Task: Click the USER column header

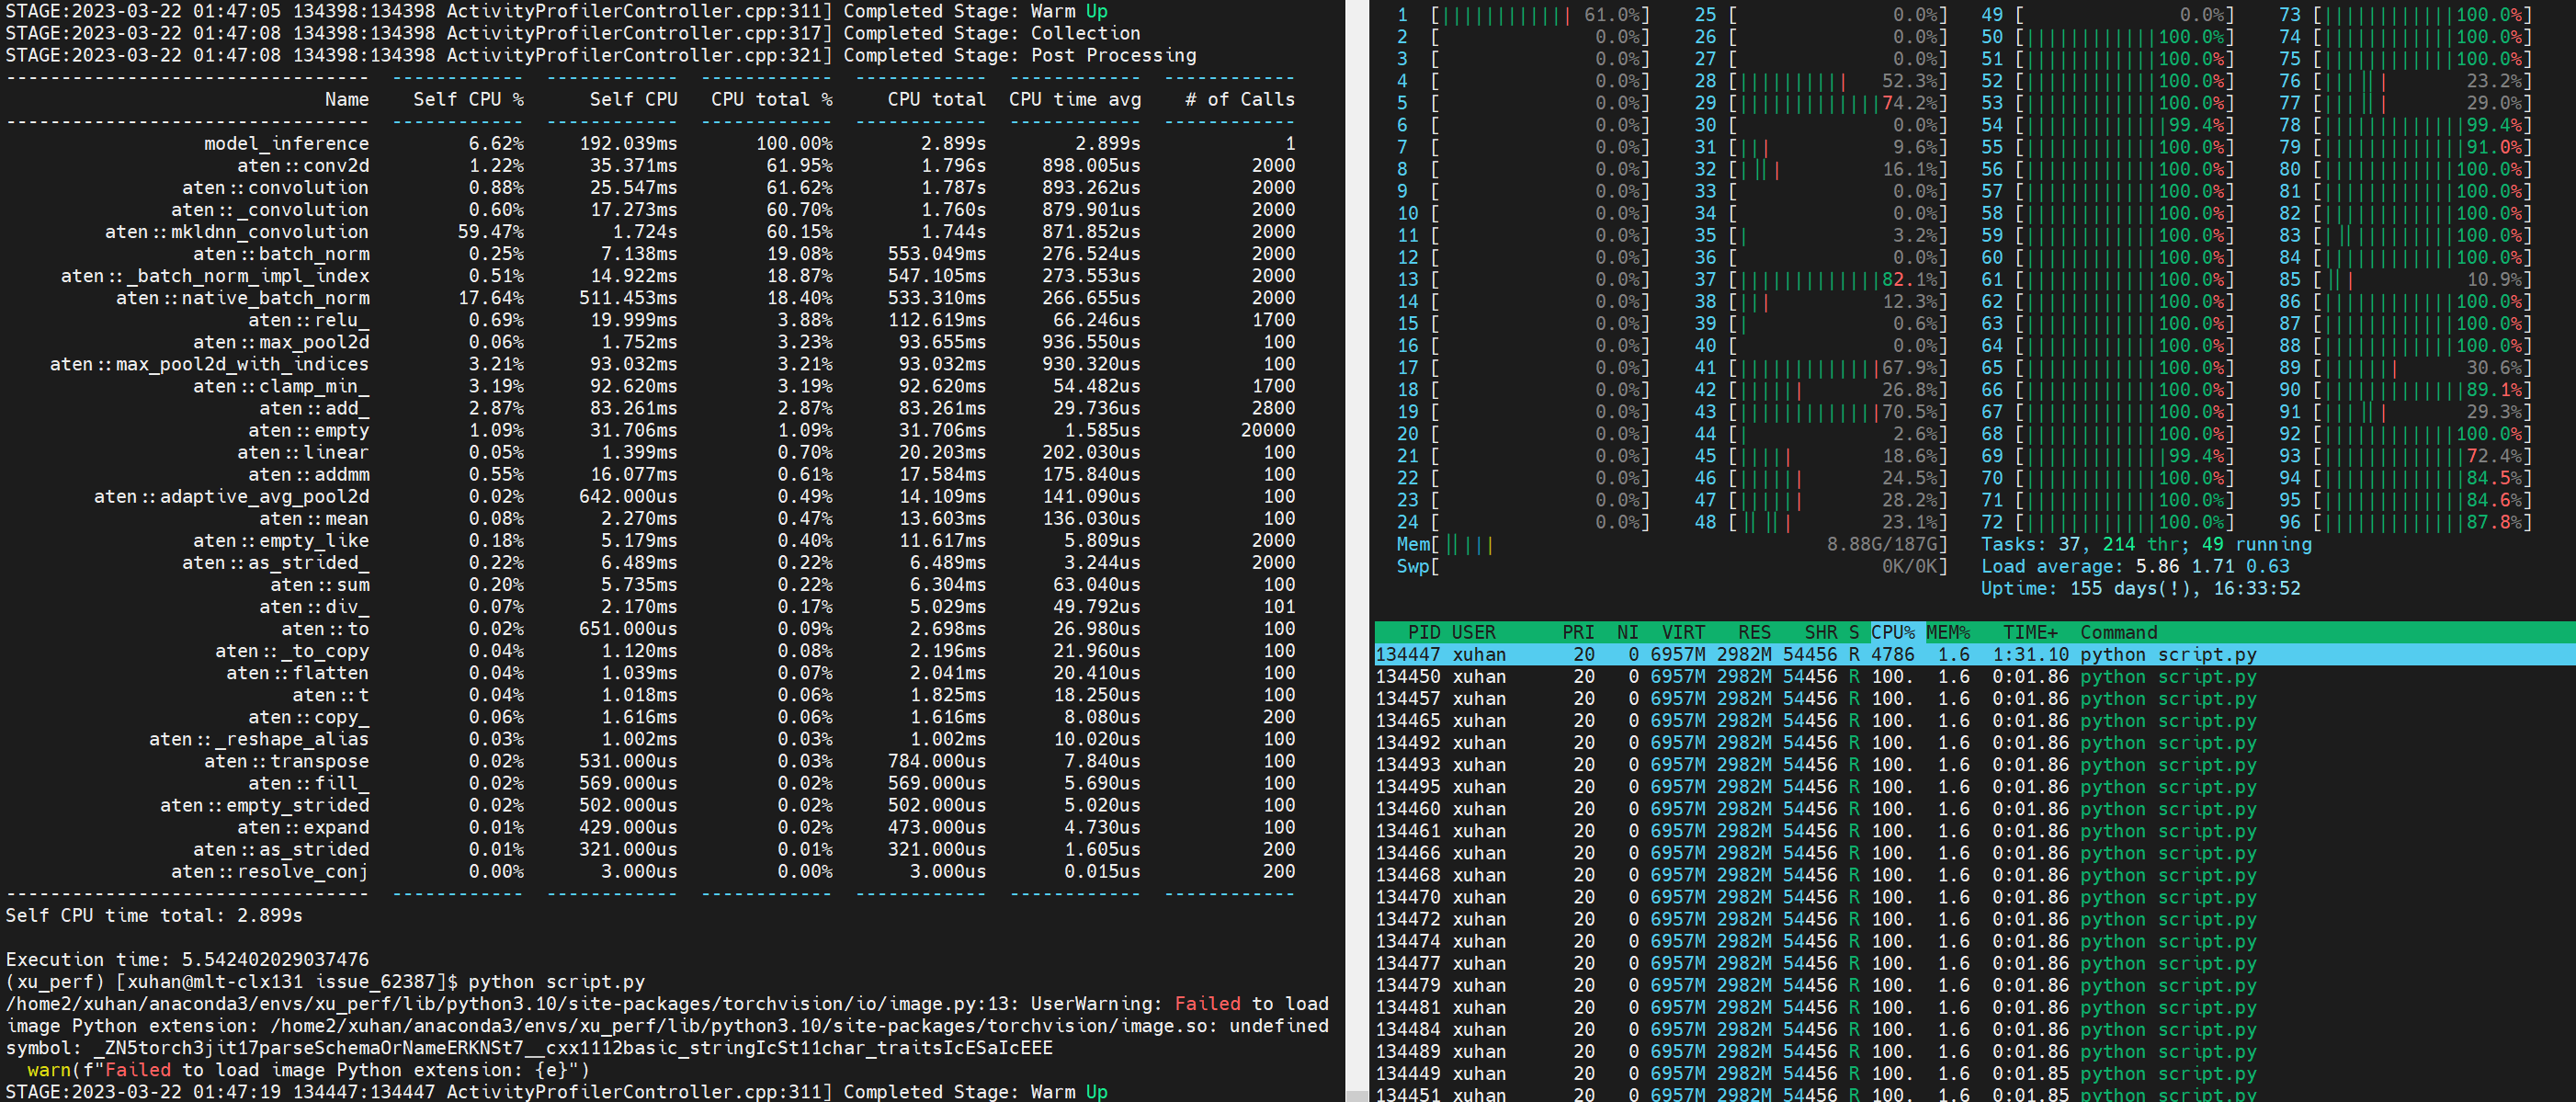Action: 1476,632
